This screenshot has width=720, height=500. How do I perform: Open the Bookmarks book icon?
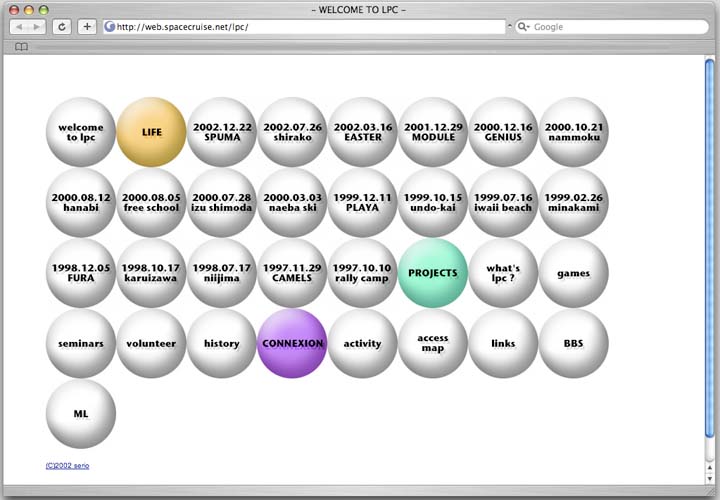point(21,46)
